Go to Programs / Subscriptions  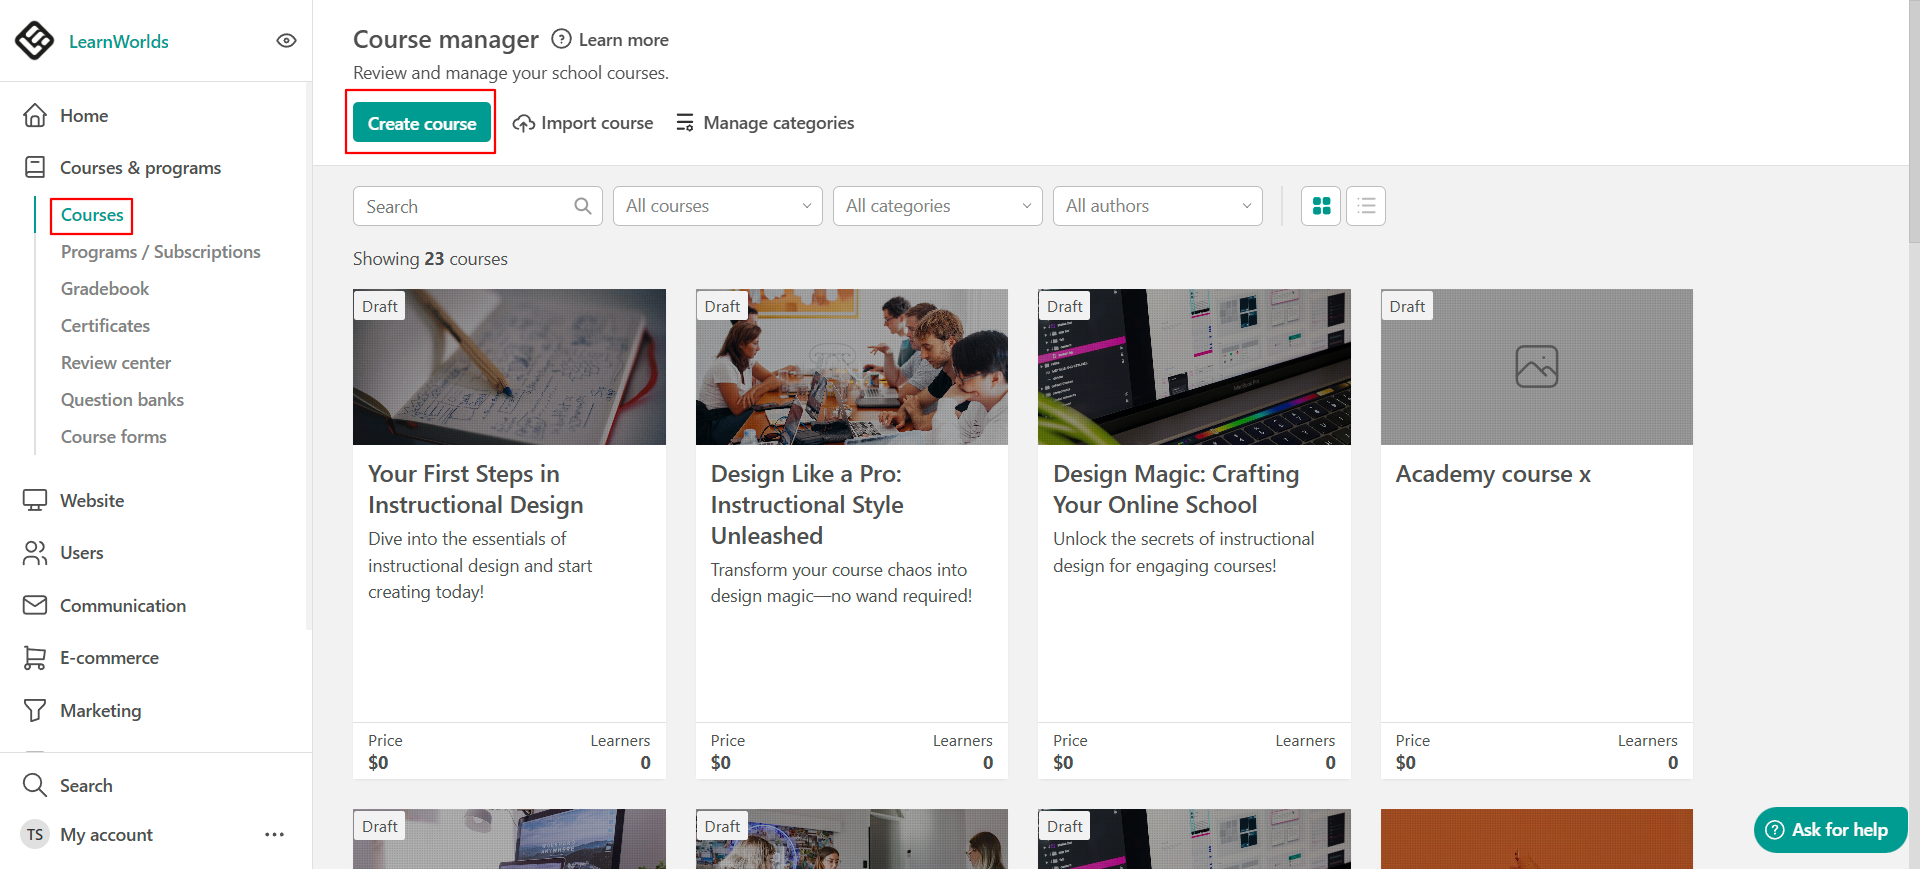click(160, 252)
